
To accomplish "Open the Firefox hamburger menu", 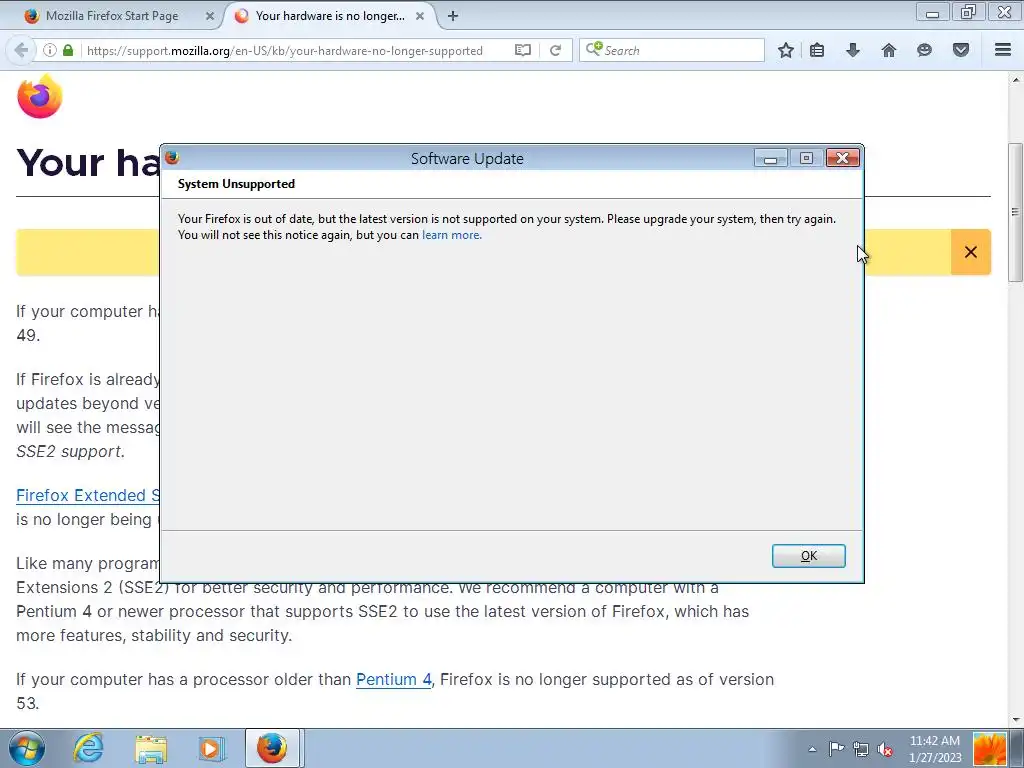I will coord(1003,50).
